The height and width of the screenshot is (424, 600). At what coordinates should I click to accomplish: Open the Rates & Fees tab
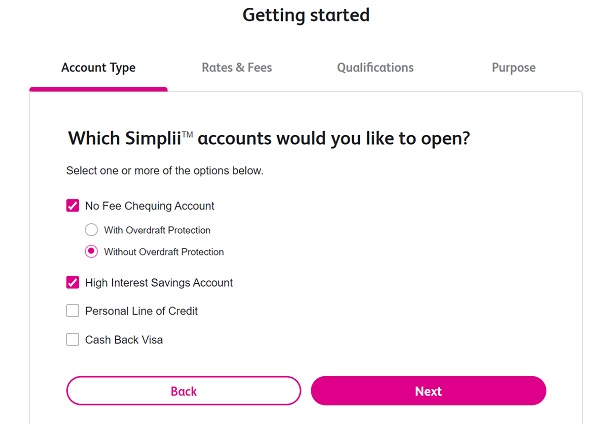[x=237, y=68]
